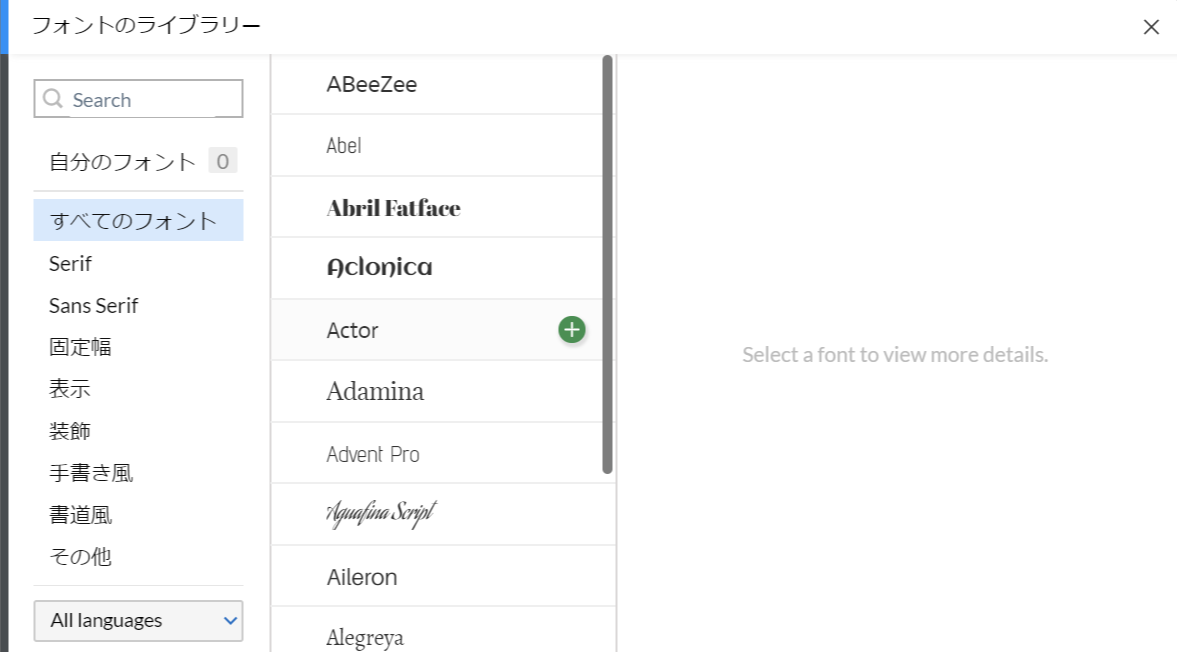The height and width of the screenshot is (652, 1177).
Task: Type in the Search font field
Action: (x=150, y=100)
